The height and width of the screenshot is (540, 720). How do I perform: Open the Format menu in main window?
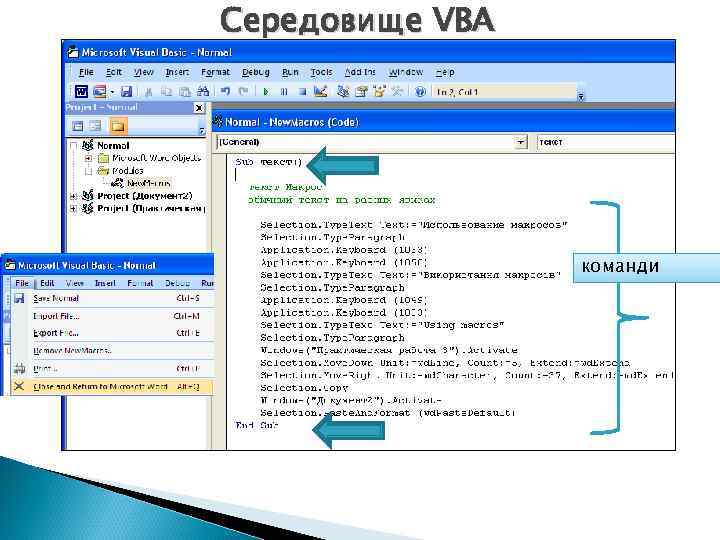point(215,72)
